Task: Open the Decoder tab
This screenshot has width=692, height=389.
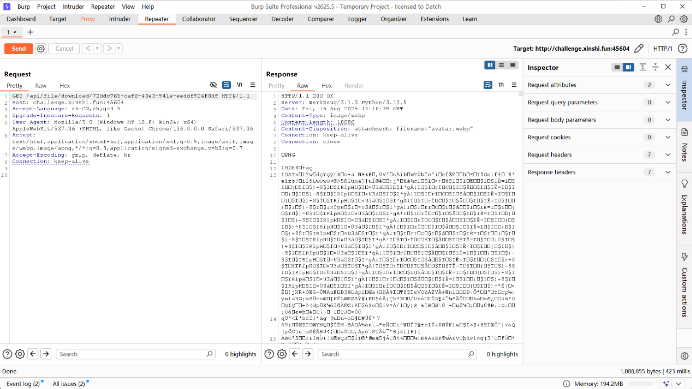Action: (282, 19)
